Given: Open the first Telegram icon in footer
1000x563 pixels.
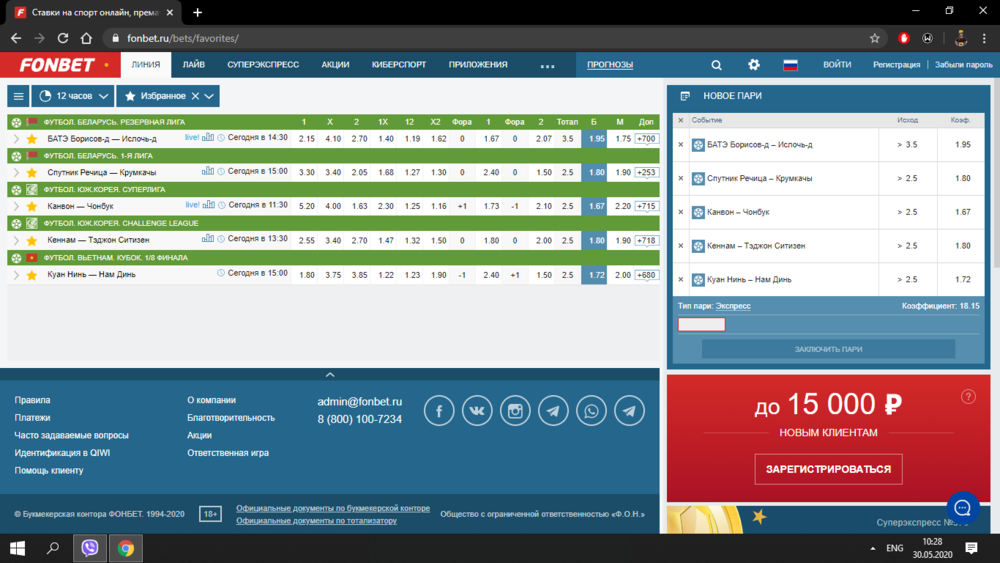Looking at the screenshot, I should [x=553, y=411].
